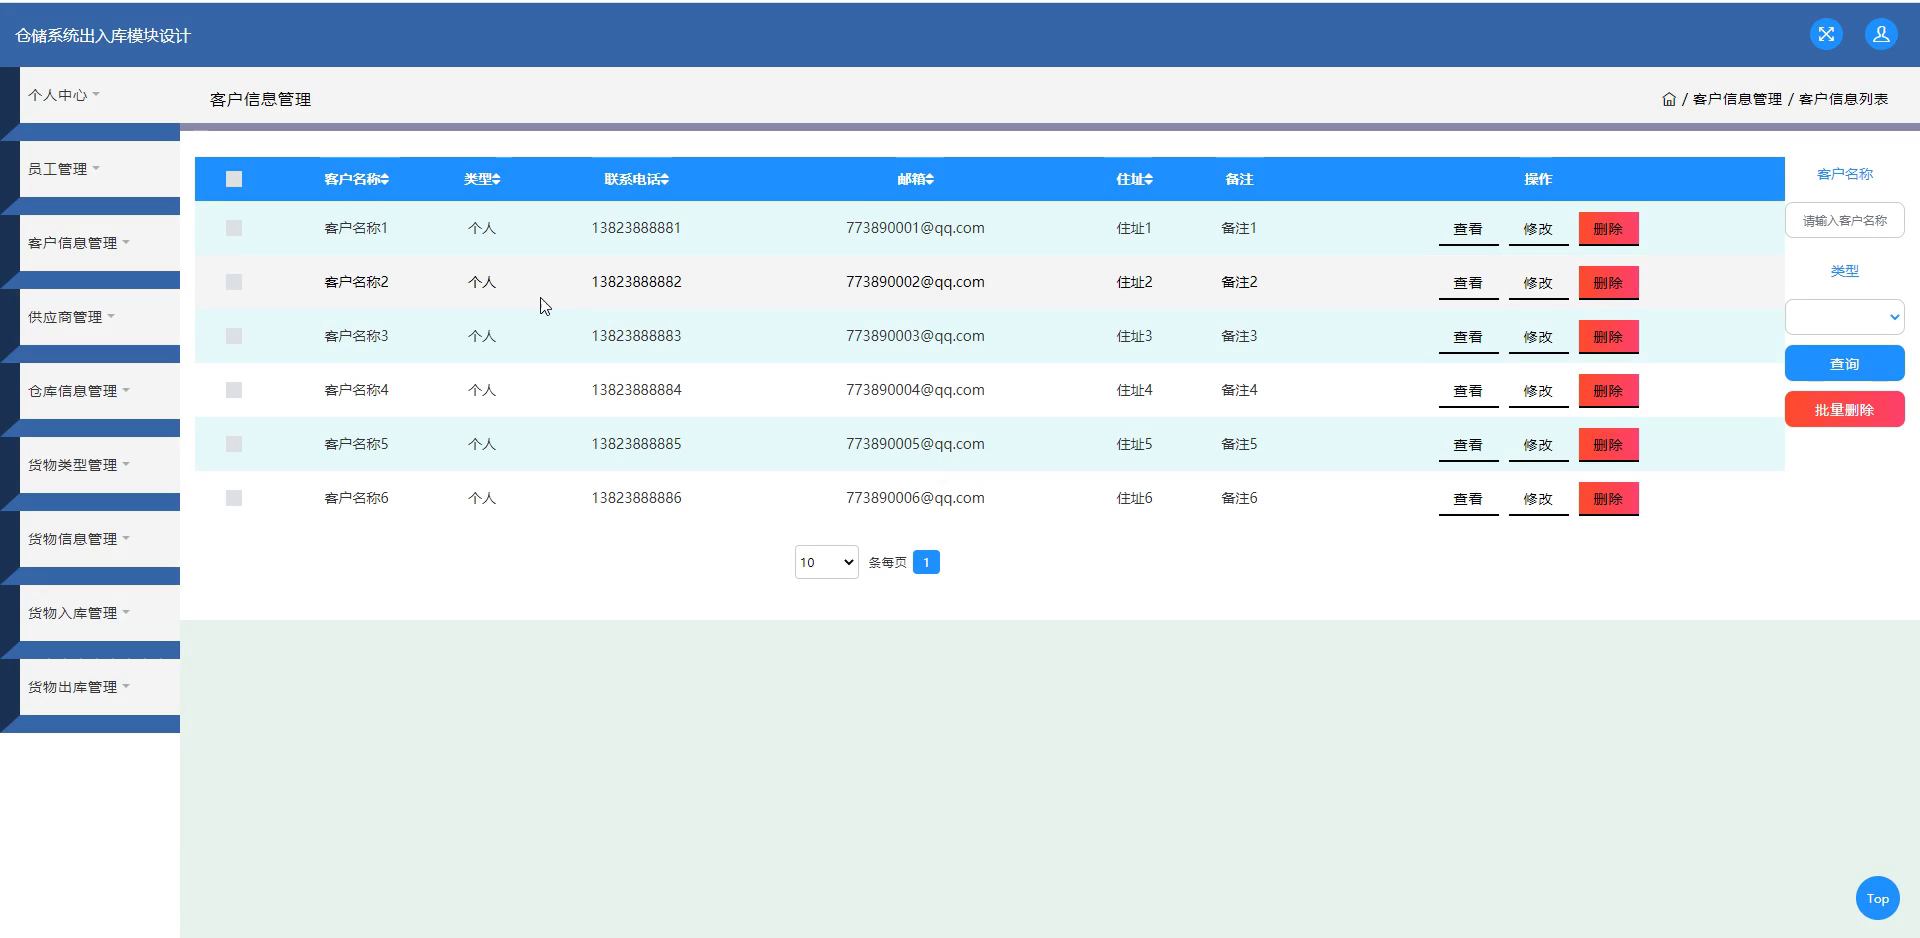View details of 客户名称5
Screen dimensions: 1920x938
1468,445
